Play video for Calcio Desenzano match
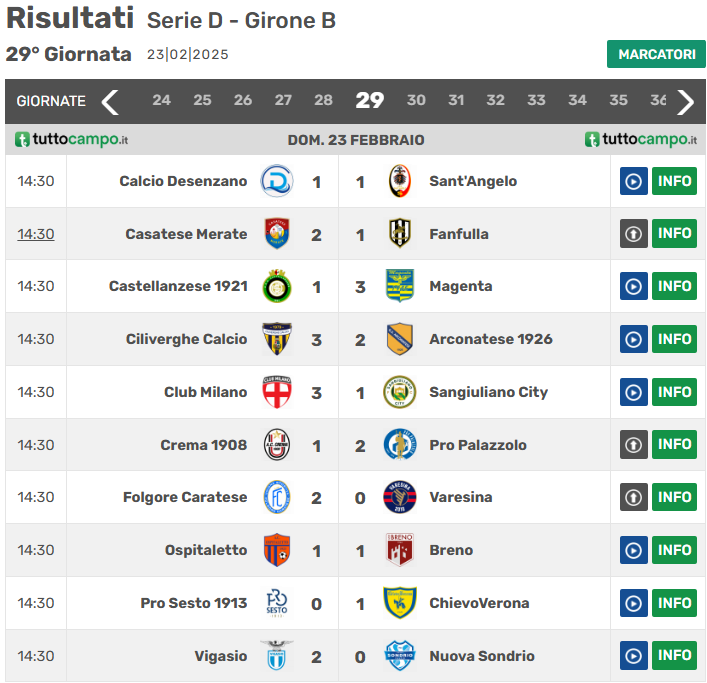This screenshot has height=683, width=707. click(633, 181)
